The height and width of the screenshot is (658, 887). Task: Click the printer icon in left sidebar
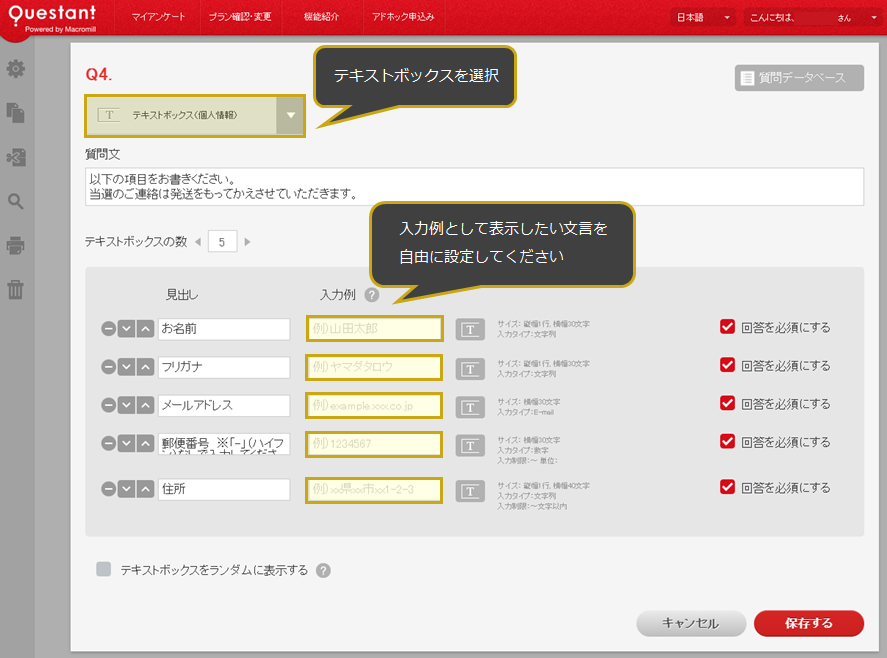point(16,245)
